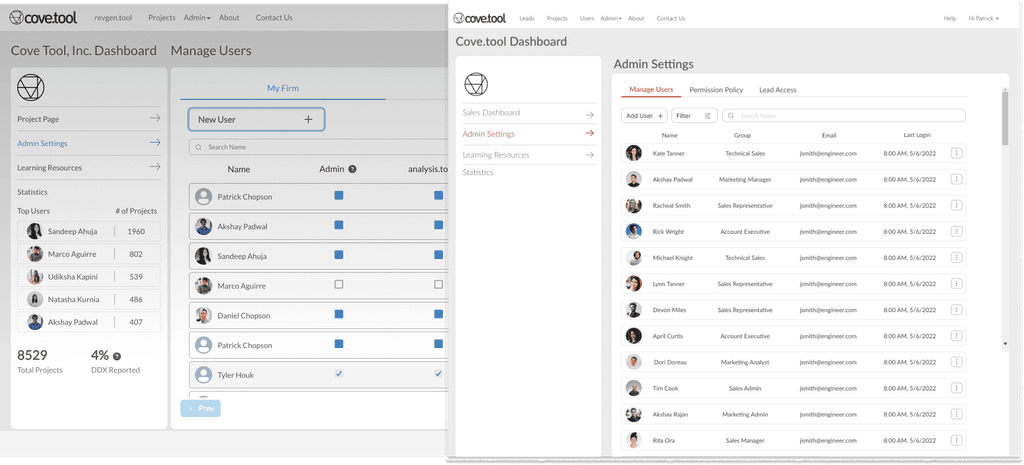Click Users link in right window navbar
This screenshot has width=1024, height=465.
click(587, 18)
